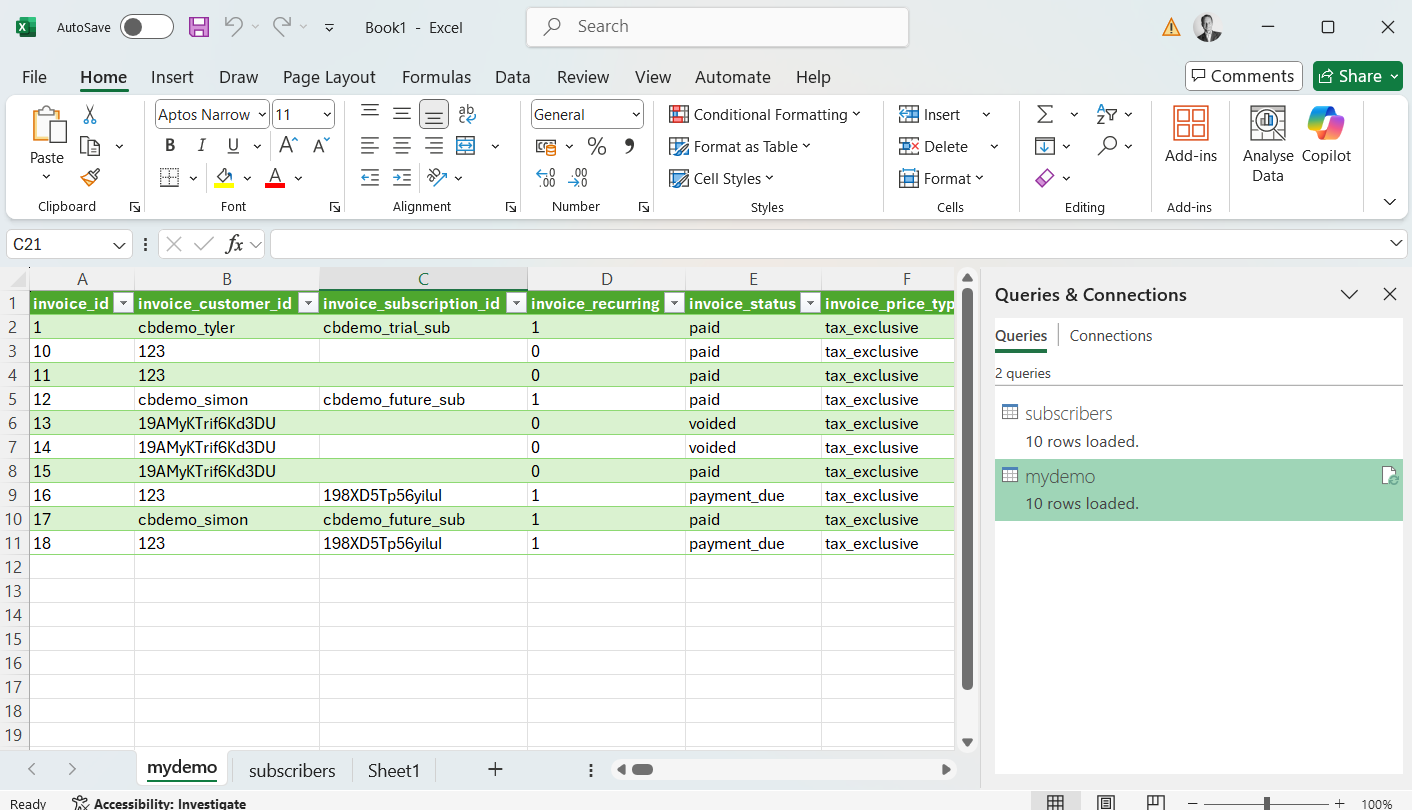Click the Cut scissors icon
Image resolution: width=1412 pixels, height=810 pixels.
point(90,115)
